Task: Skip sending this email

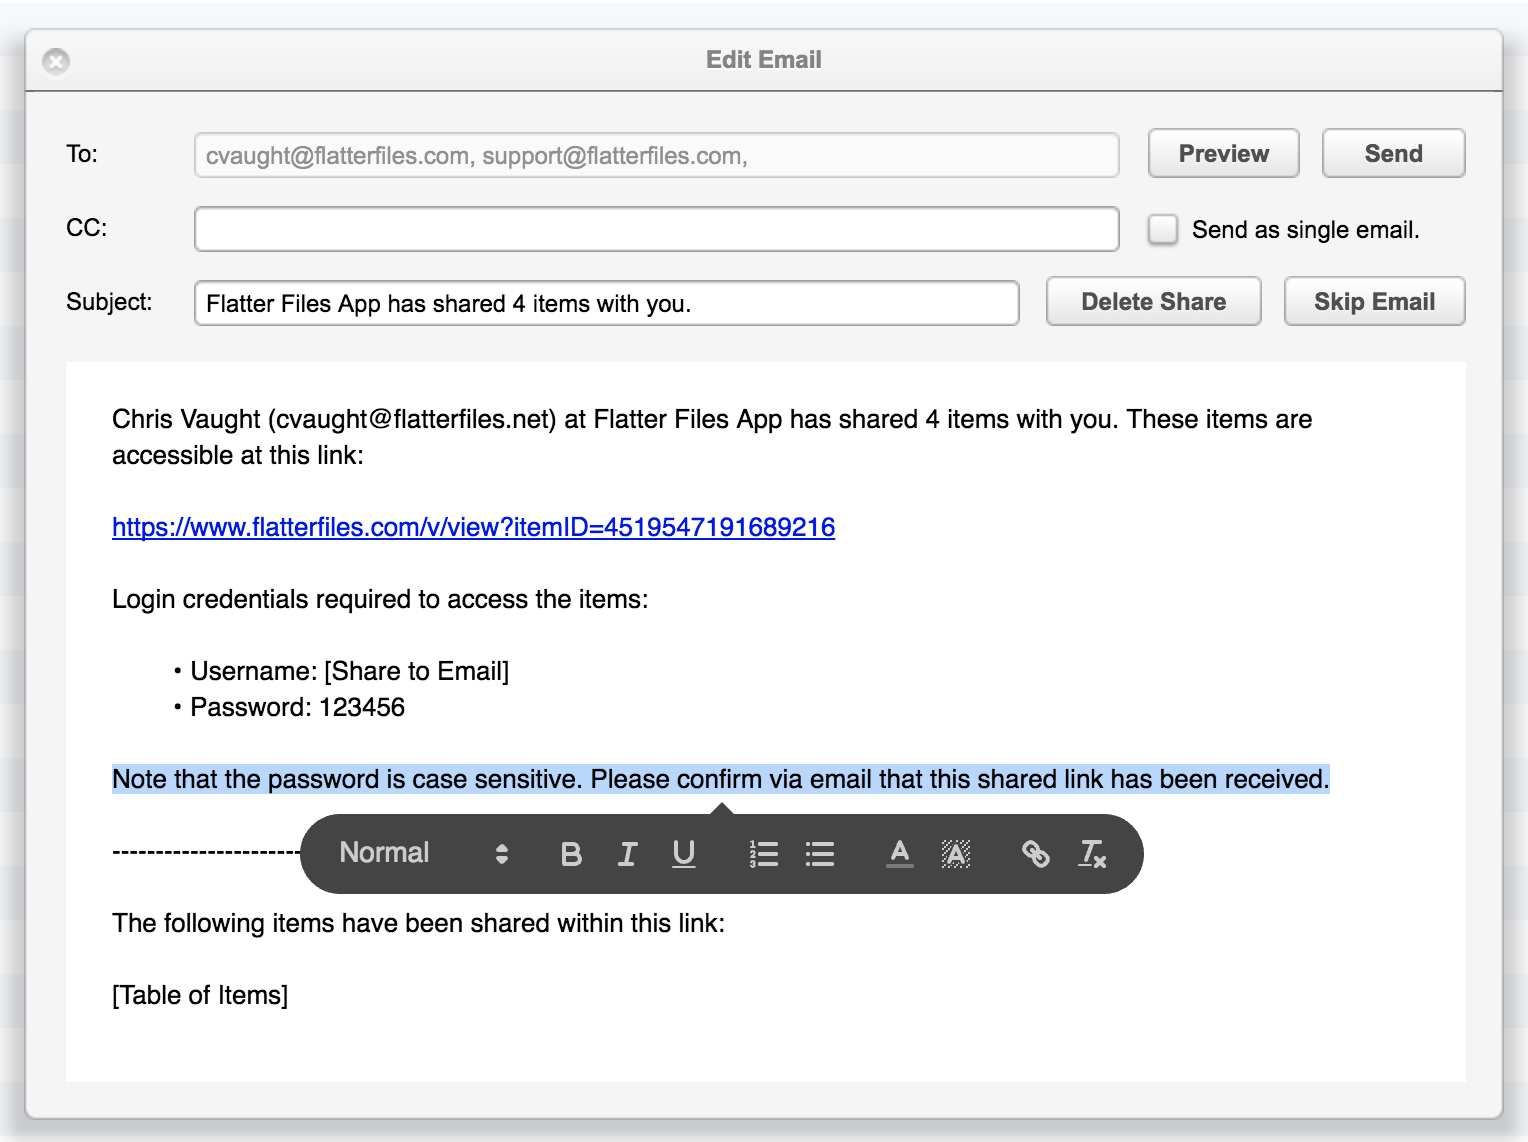Action: 1374,301
